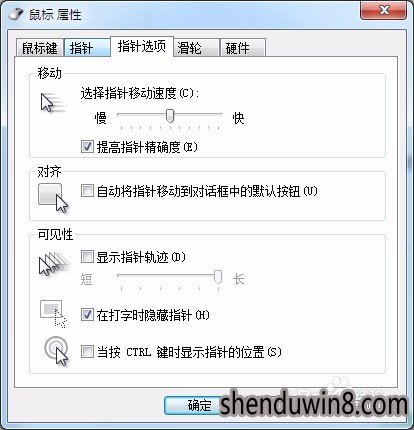
Task: Select the 滑轮 tab
Action: point(196,48)
